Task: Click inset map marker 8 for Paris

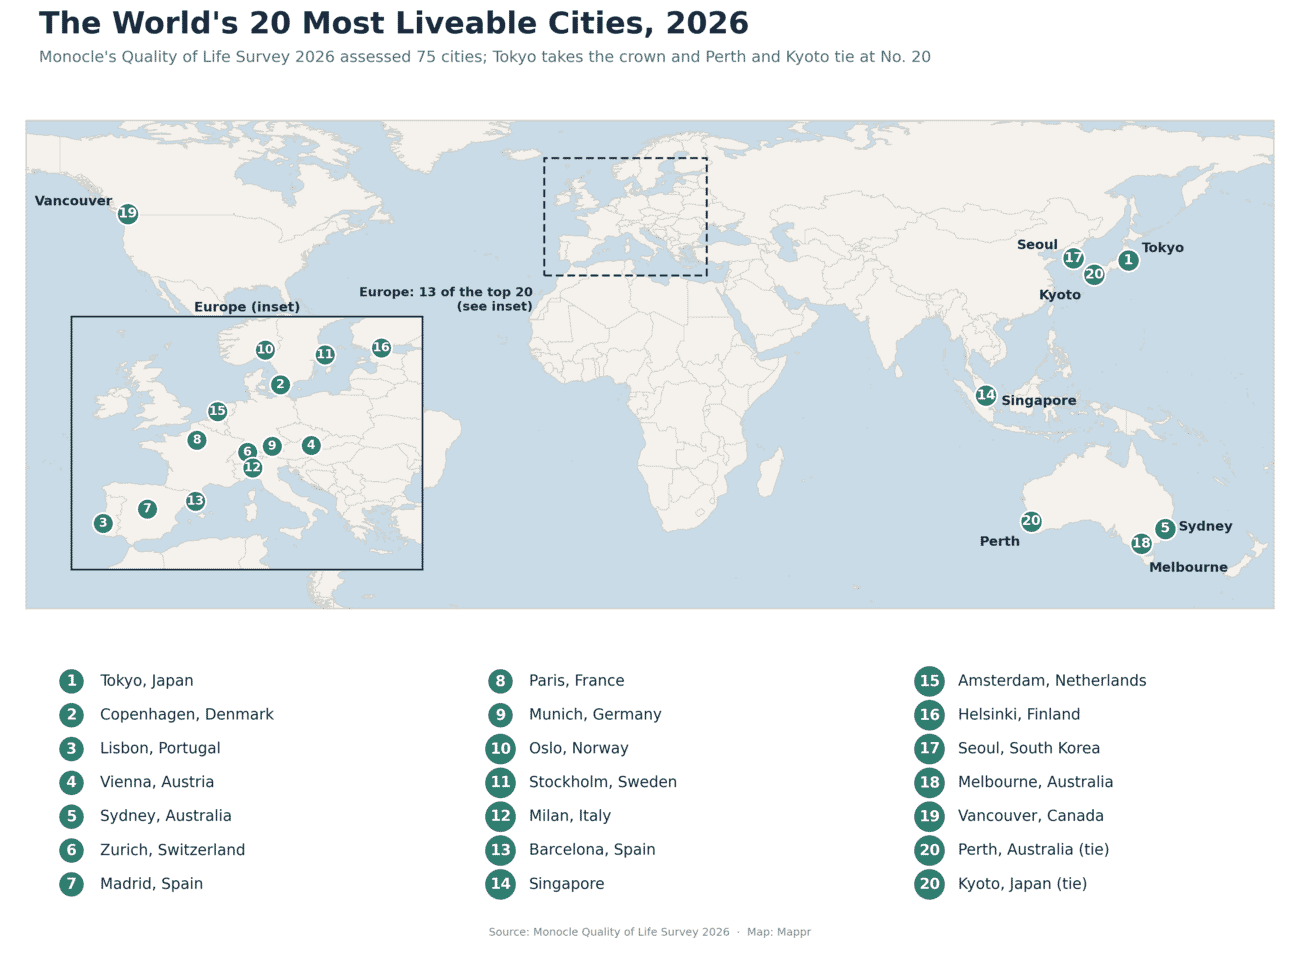Action: [197, 440]
